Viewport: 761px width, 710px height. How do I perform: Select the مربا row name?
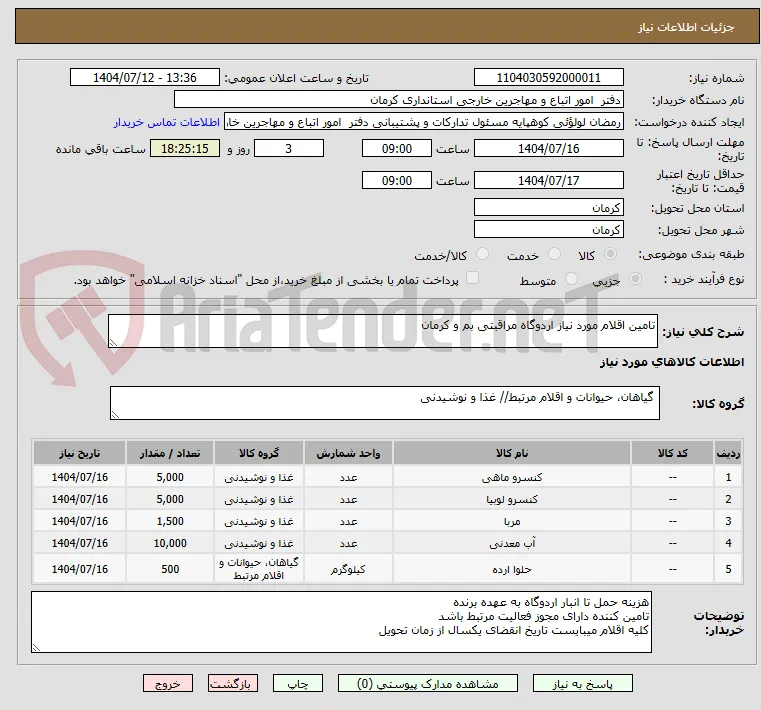[512, 521]
